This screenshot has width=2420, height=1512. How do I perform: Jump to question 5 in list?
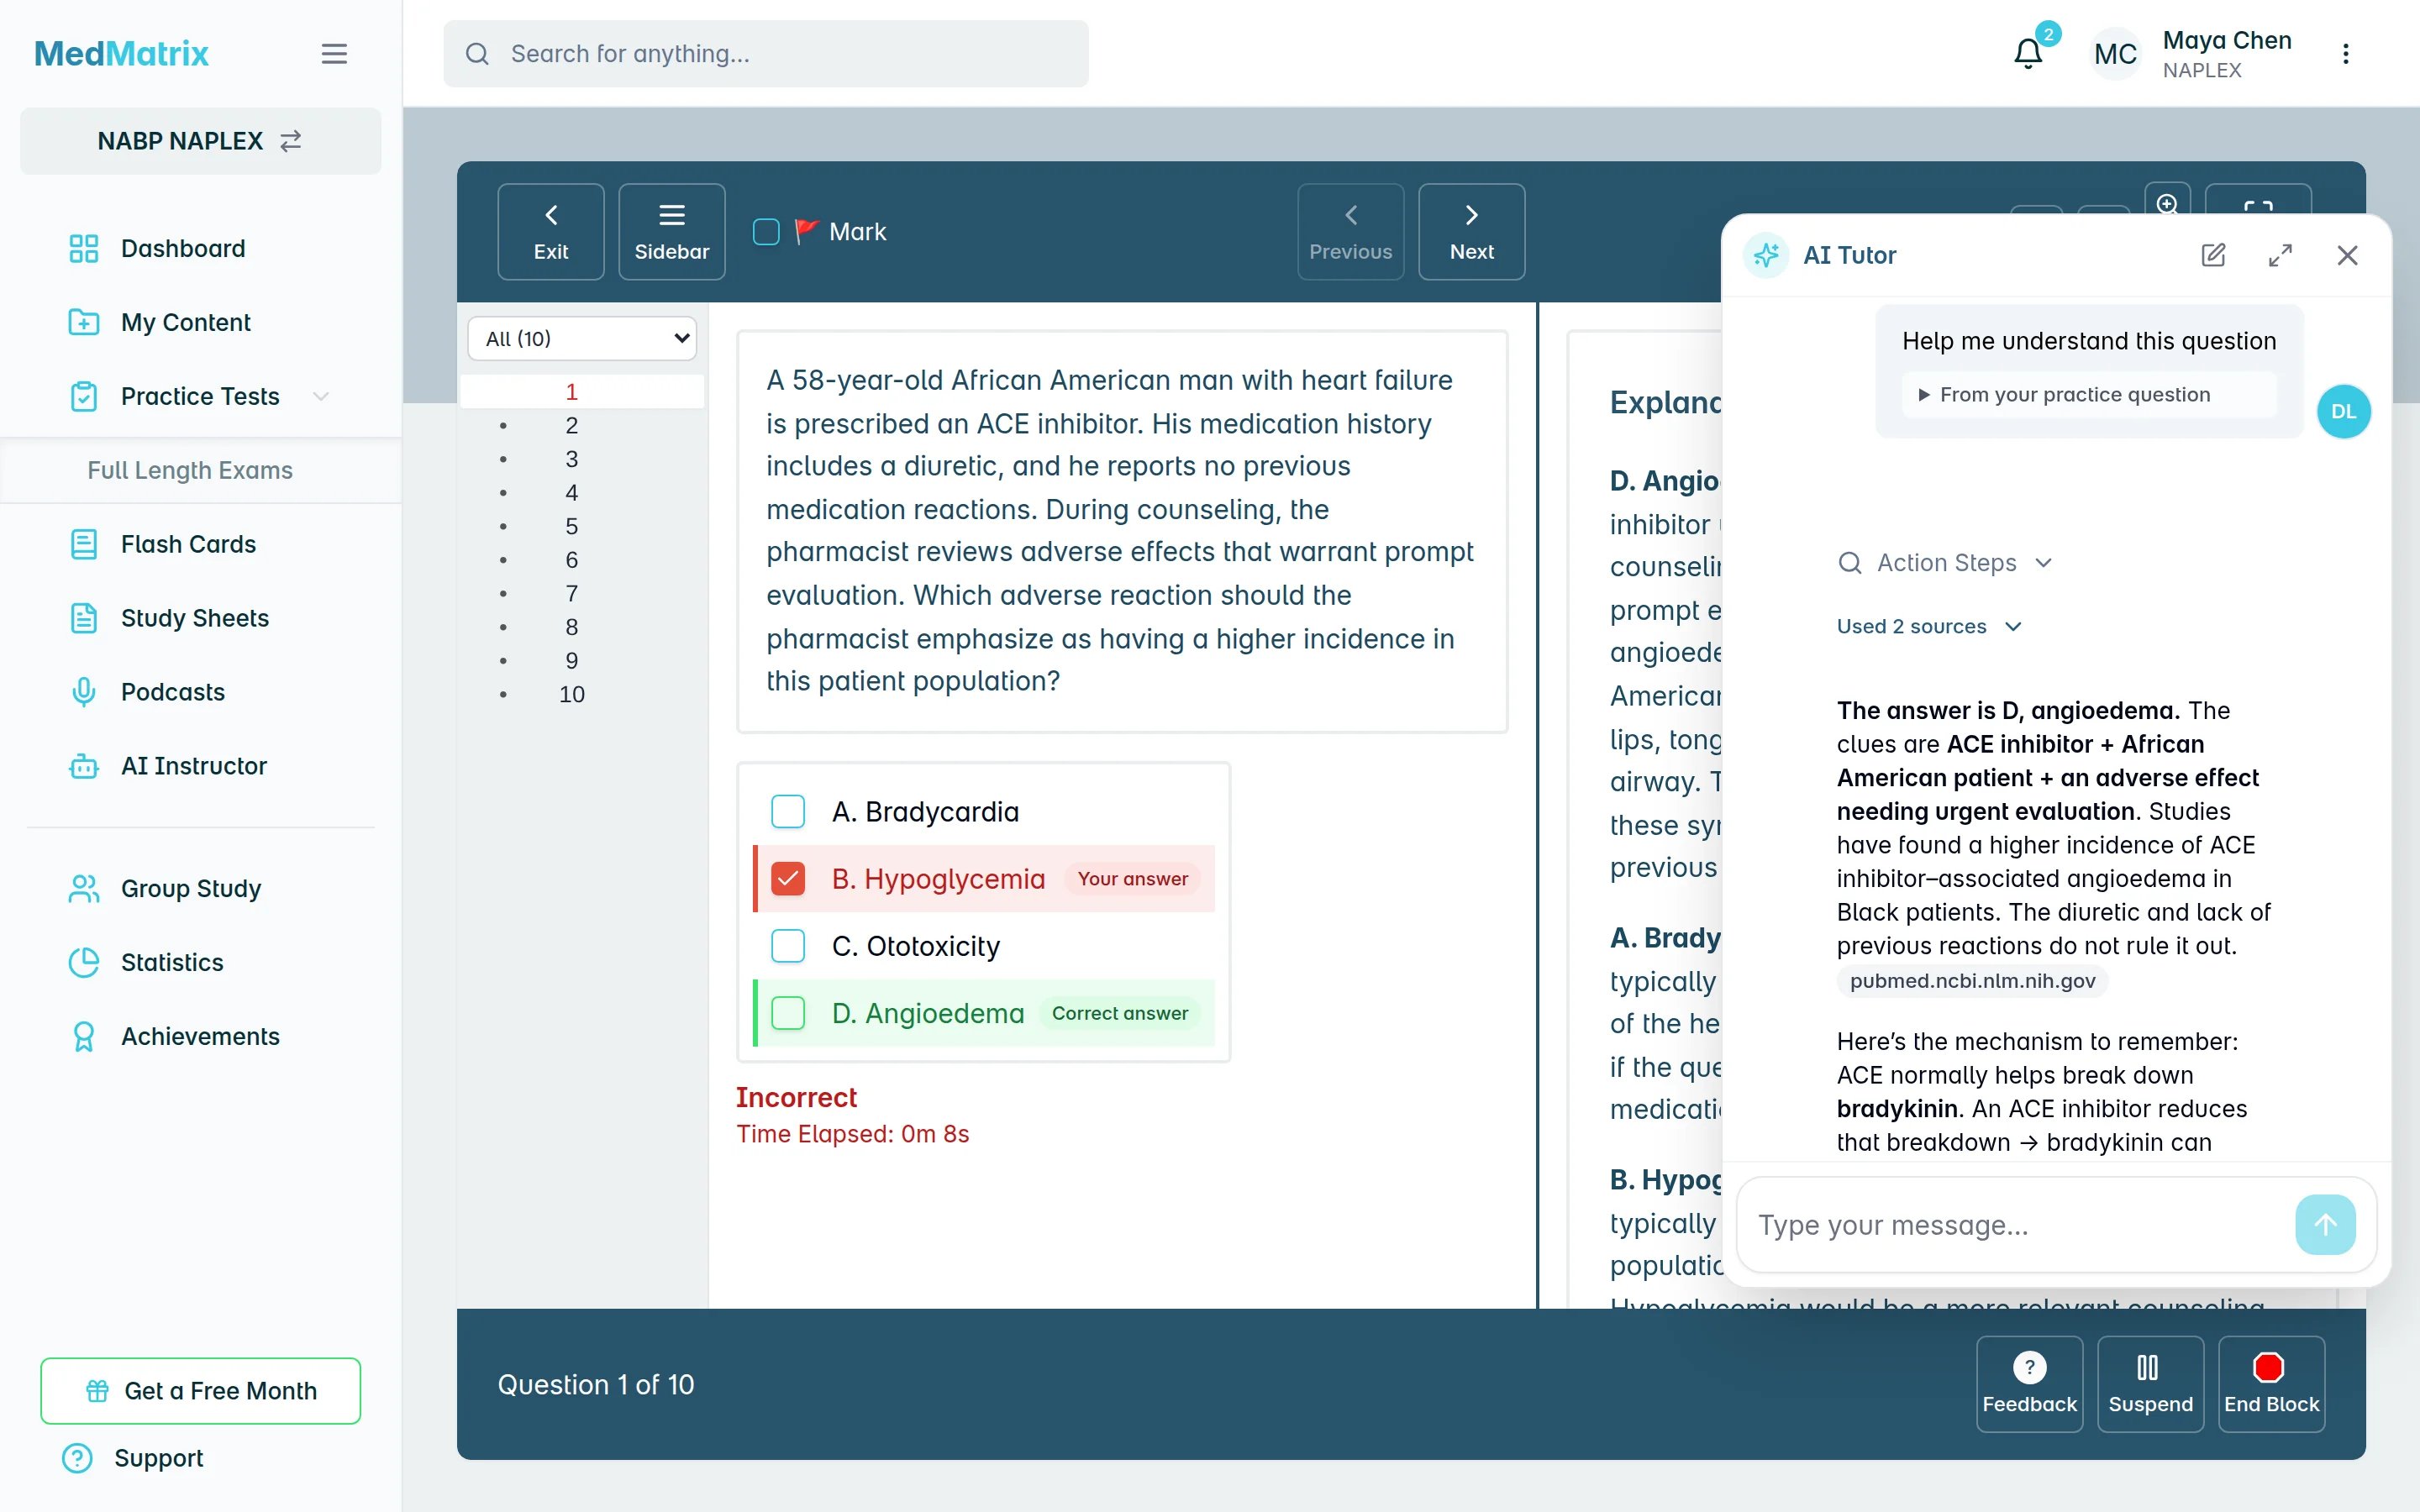571,526
